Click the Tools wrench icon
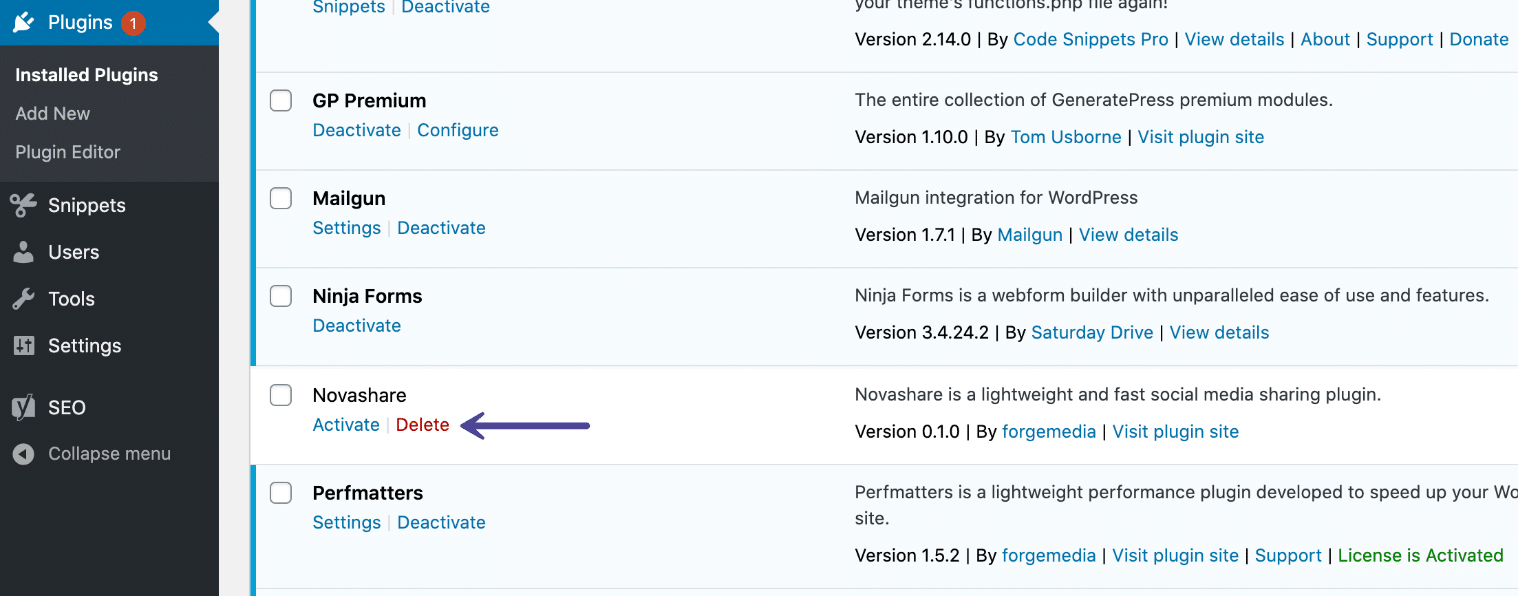The height and width of the screenshot is (596, 1518). coord(23,298)
